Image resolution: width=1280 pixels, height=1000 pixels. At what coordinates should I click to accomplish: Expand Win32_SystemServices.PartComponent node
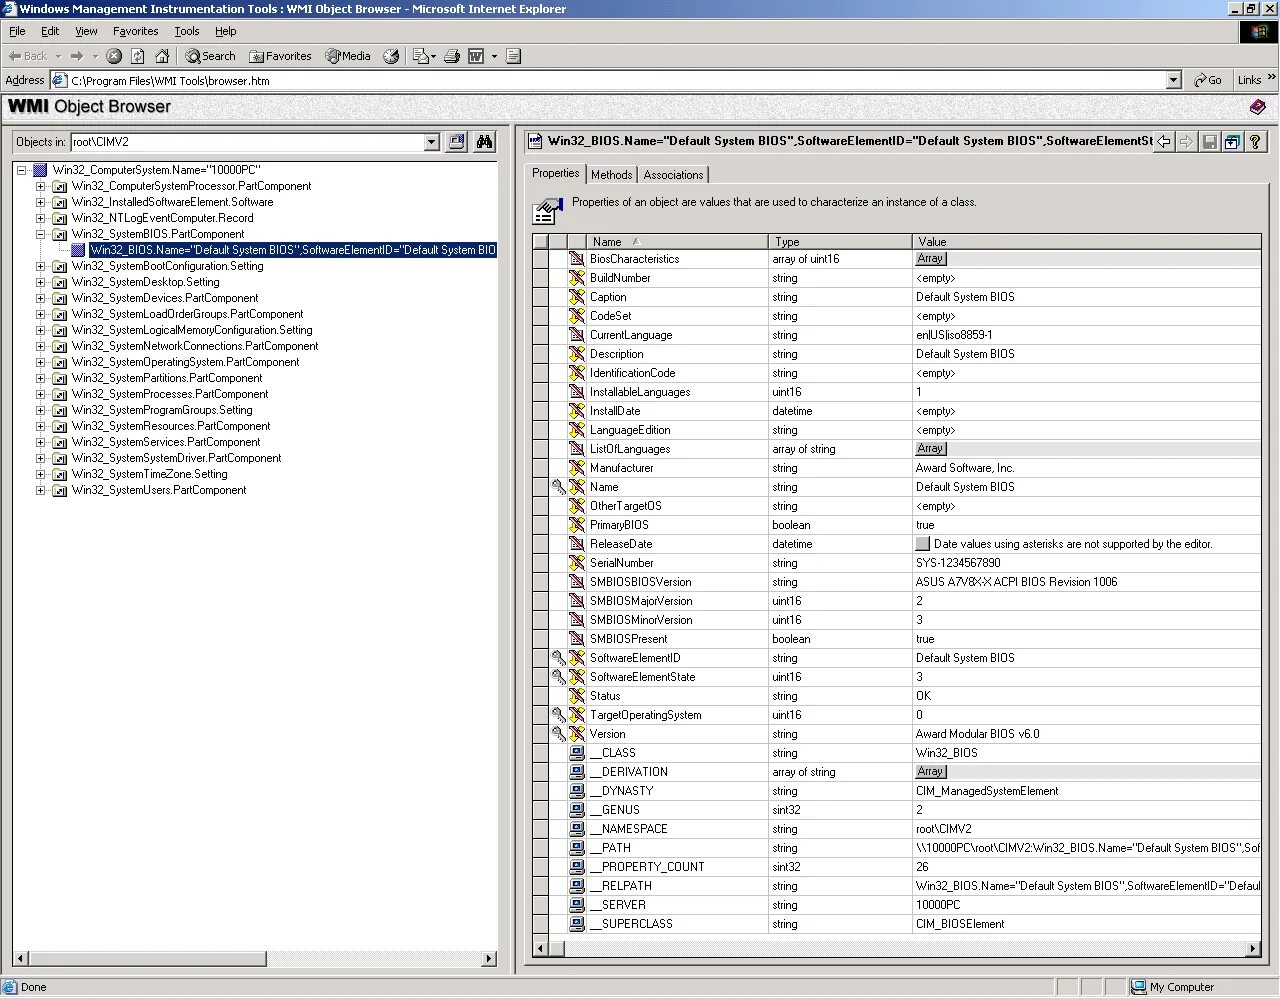(x=41, y=442)
